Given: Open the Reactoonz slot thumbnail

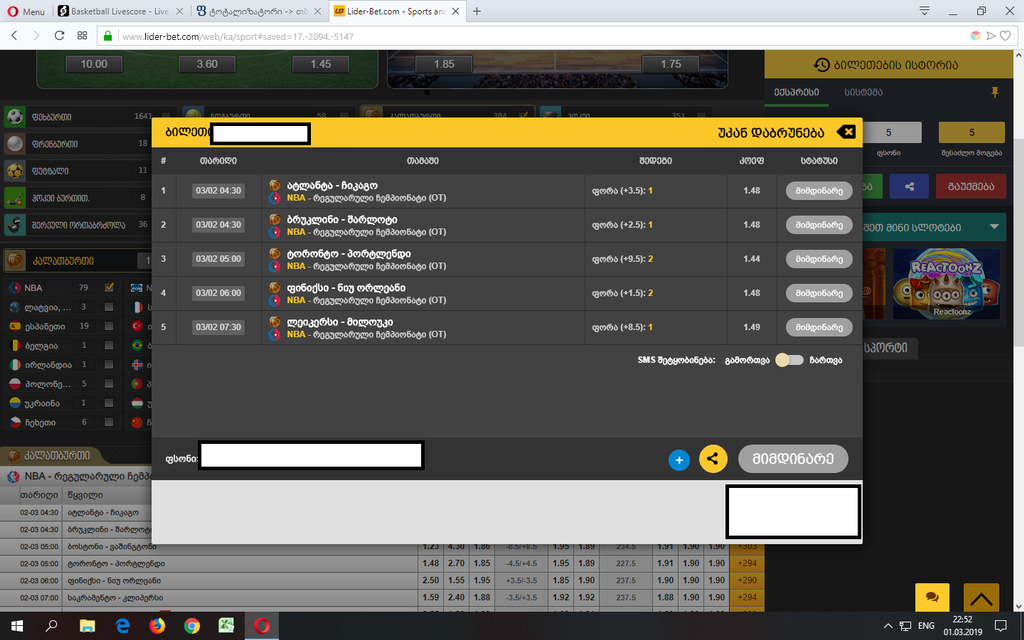Looking at the screenshot, I should (x=946, y=283).
